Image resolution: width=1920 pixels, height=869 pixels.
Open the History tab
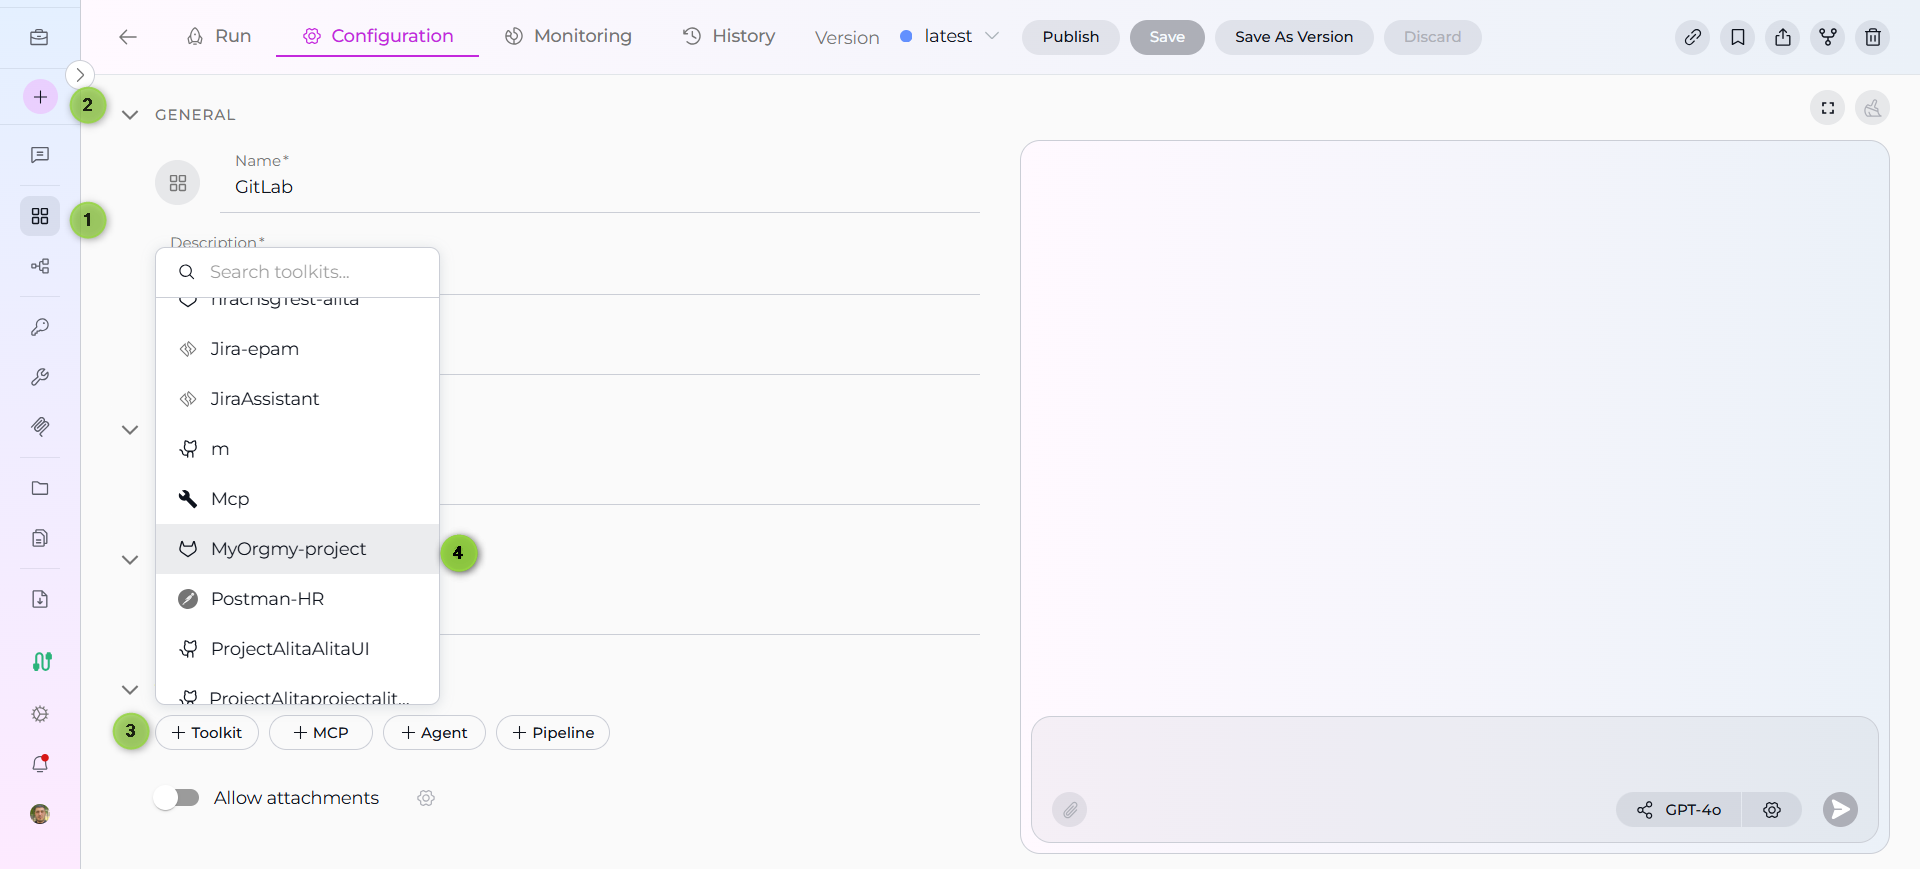click(x=728, y=37)
